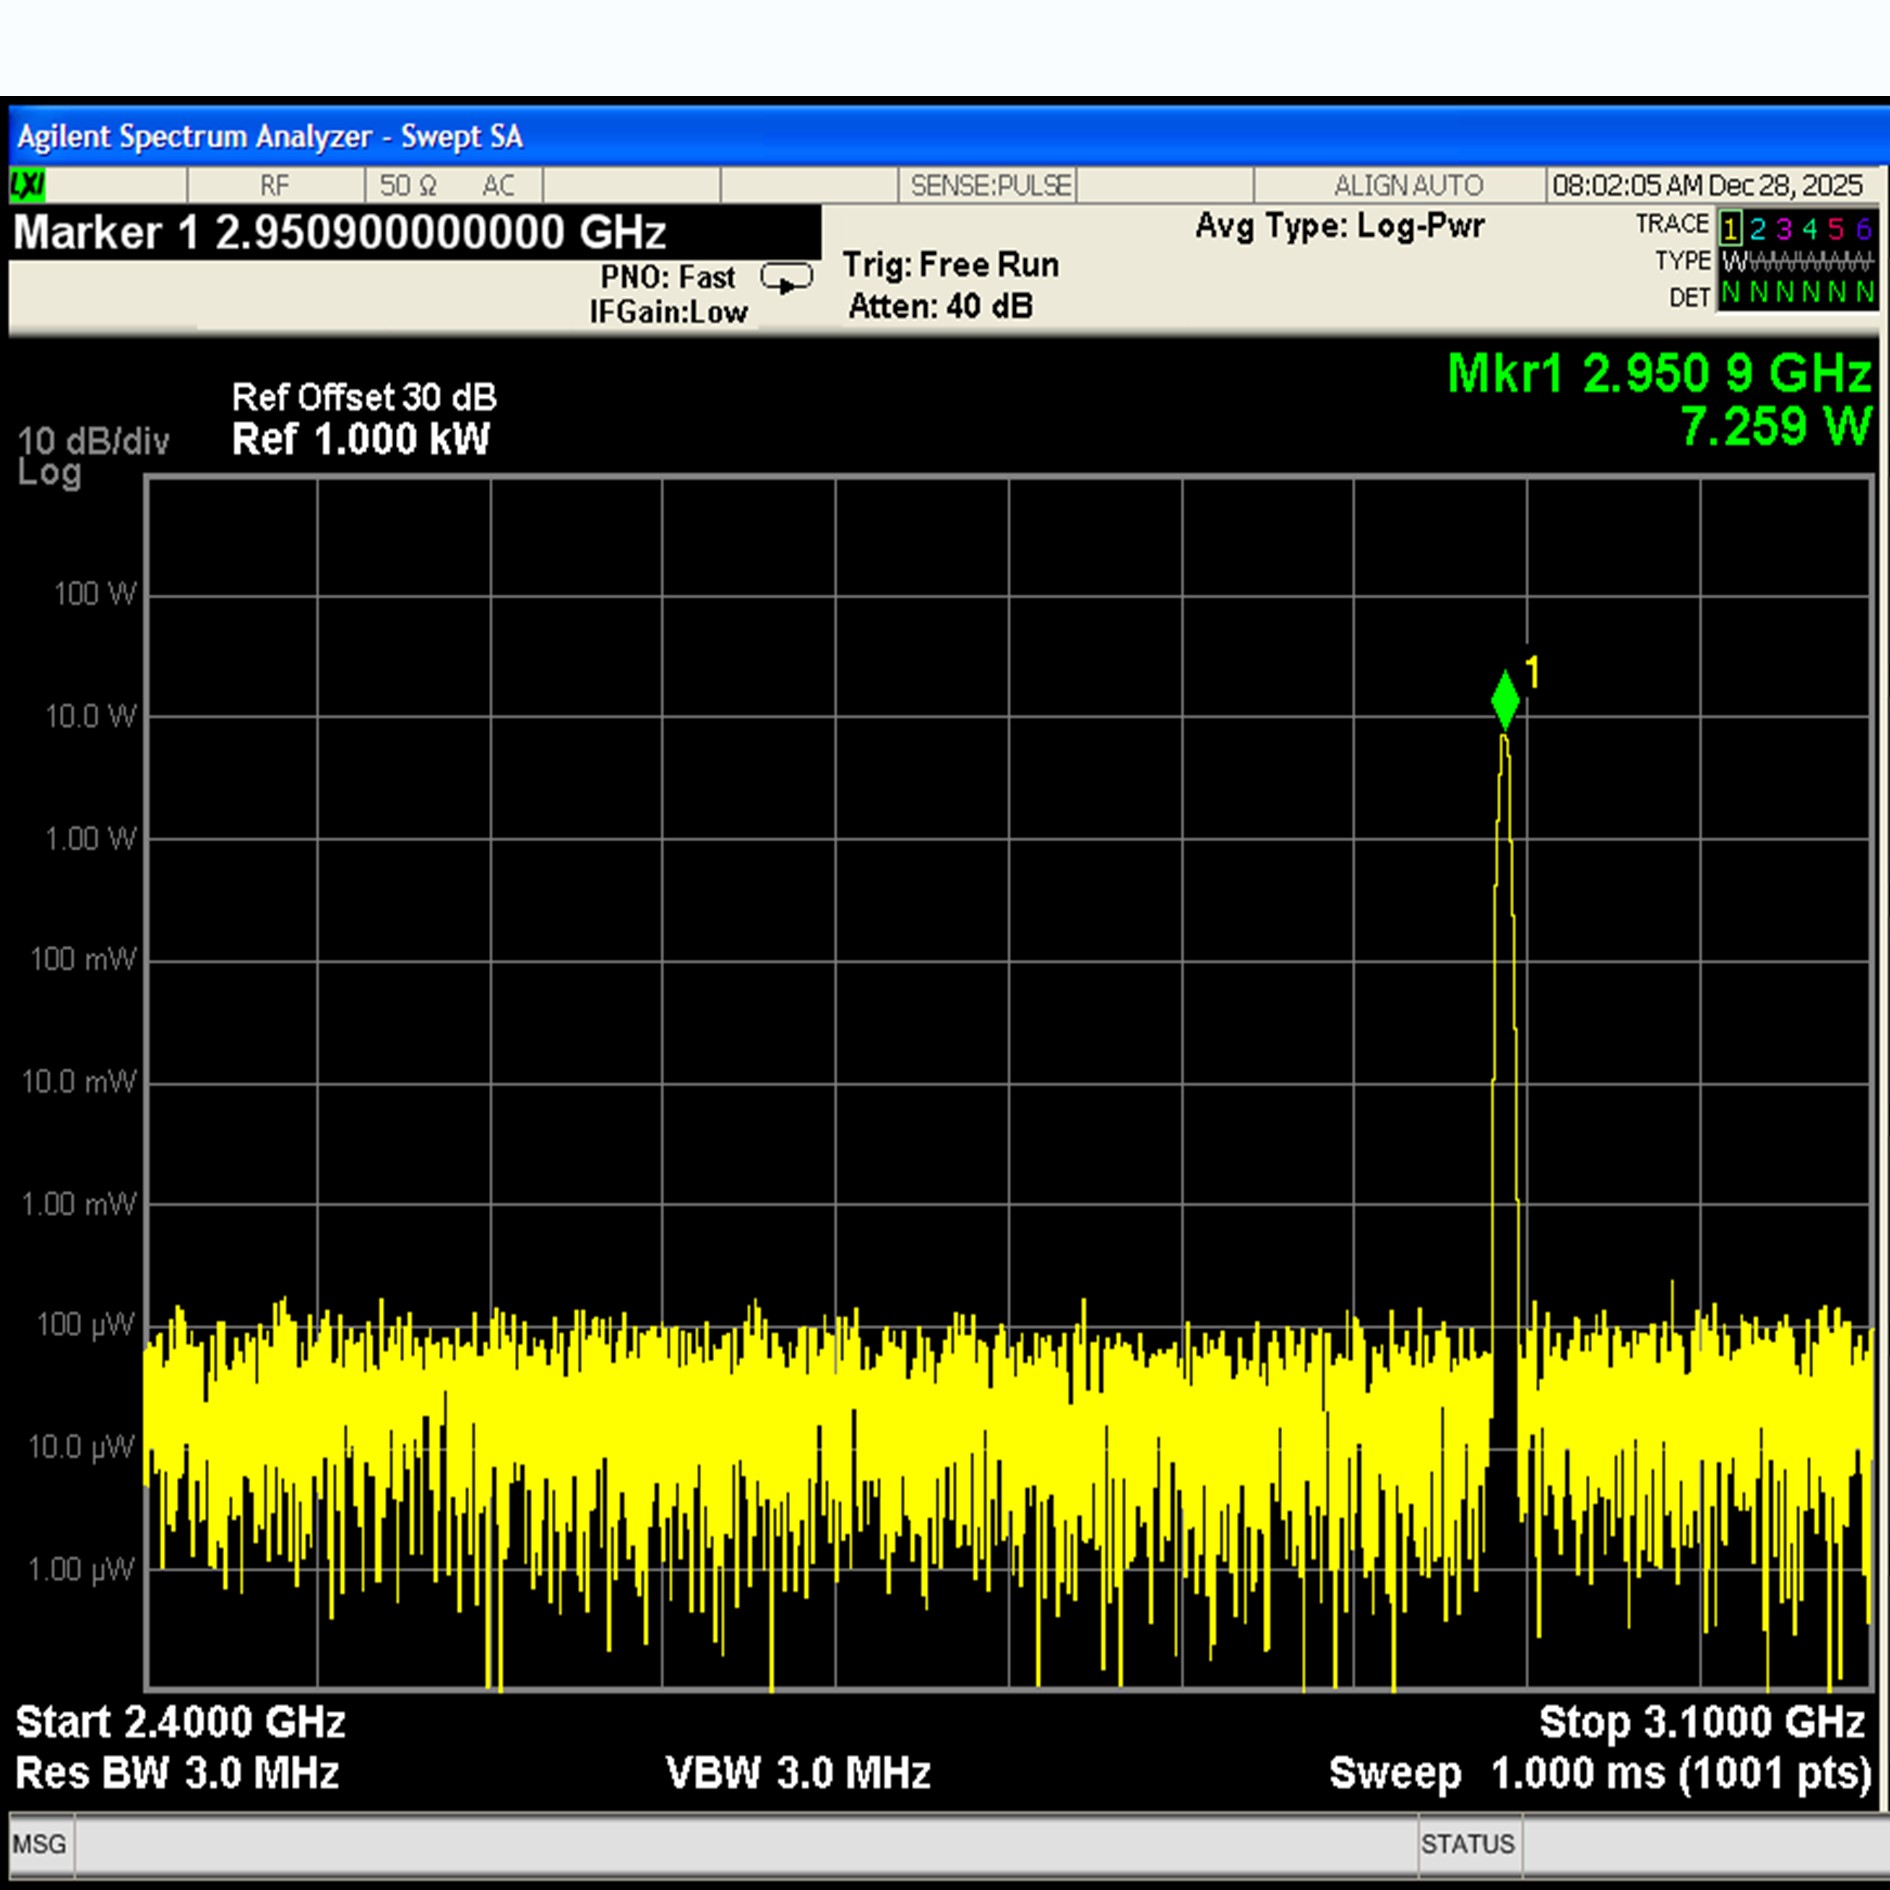1890x1890 pixels.
Task: Click the Sweep 1.000 ms (1001 pts) label
Action: pyautogui.click(x=1600, y=1774)
